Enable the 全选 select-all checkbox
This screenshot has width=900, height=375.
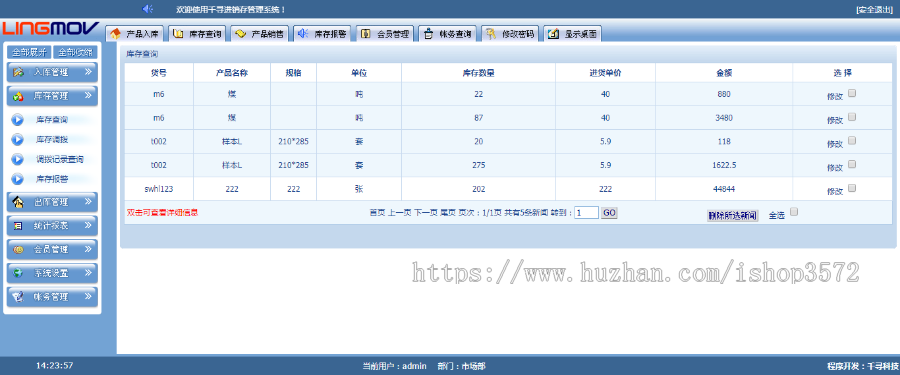tap(794, 212)
